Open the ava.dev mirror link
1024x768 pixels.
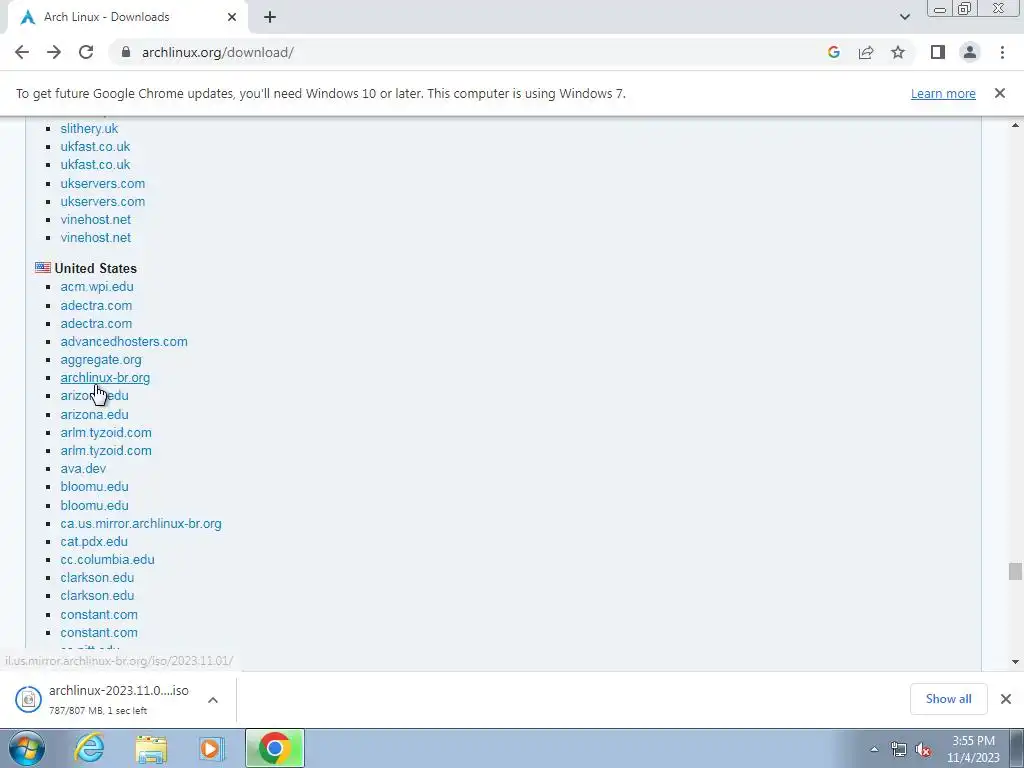coord(83,468)
